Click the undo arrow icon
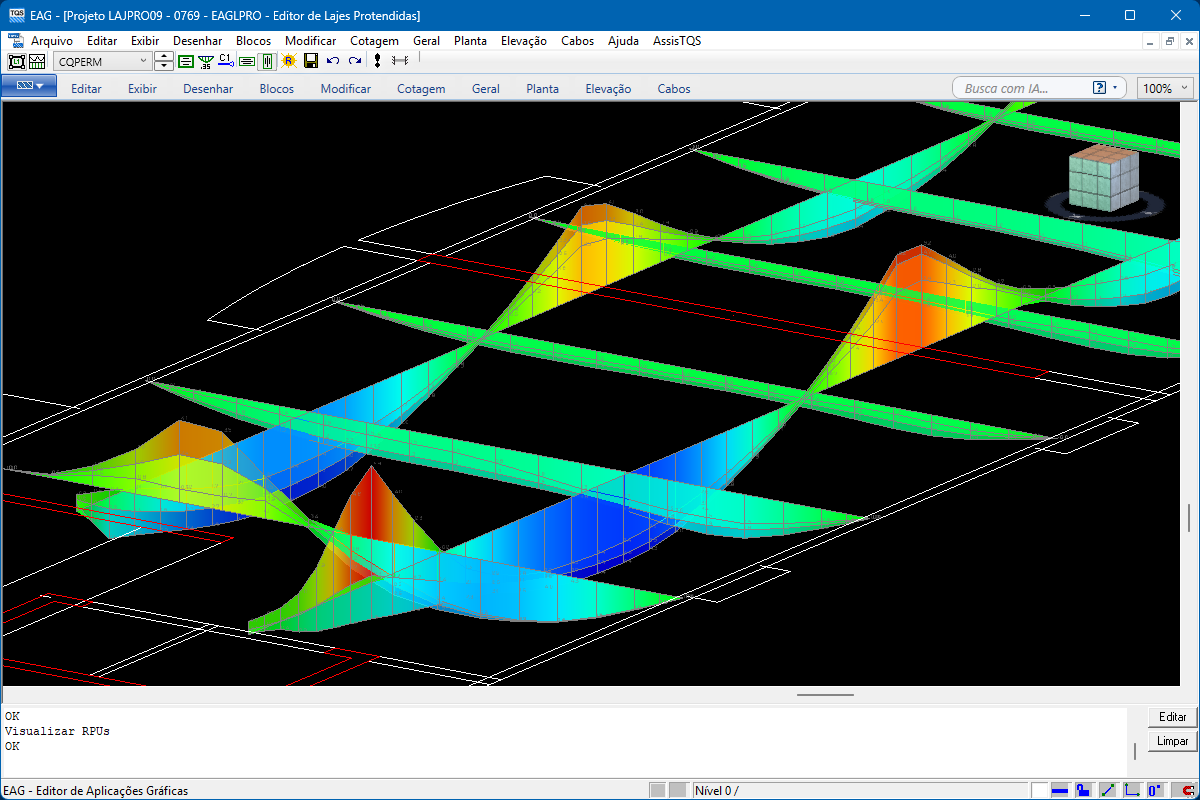Viewport: 1200px width, 800px height. click(333, 61)
